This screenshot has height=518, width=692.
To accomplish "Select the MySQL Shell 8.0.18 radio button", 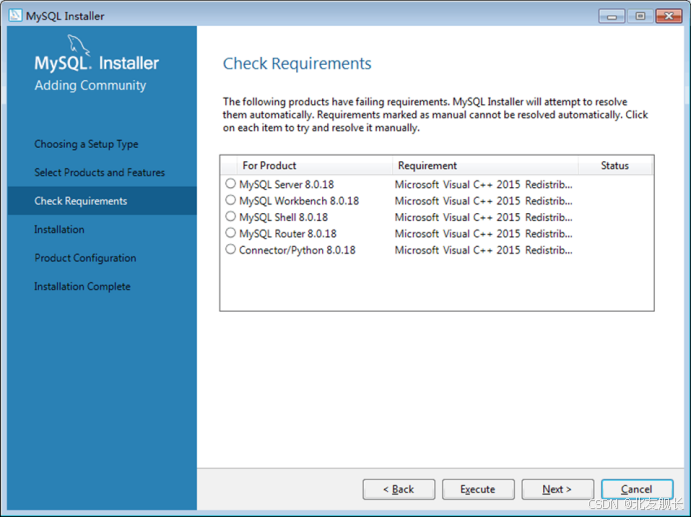I will tap(230, 216).
